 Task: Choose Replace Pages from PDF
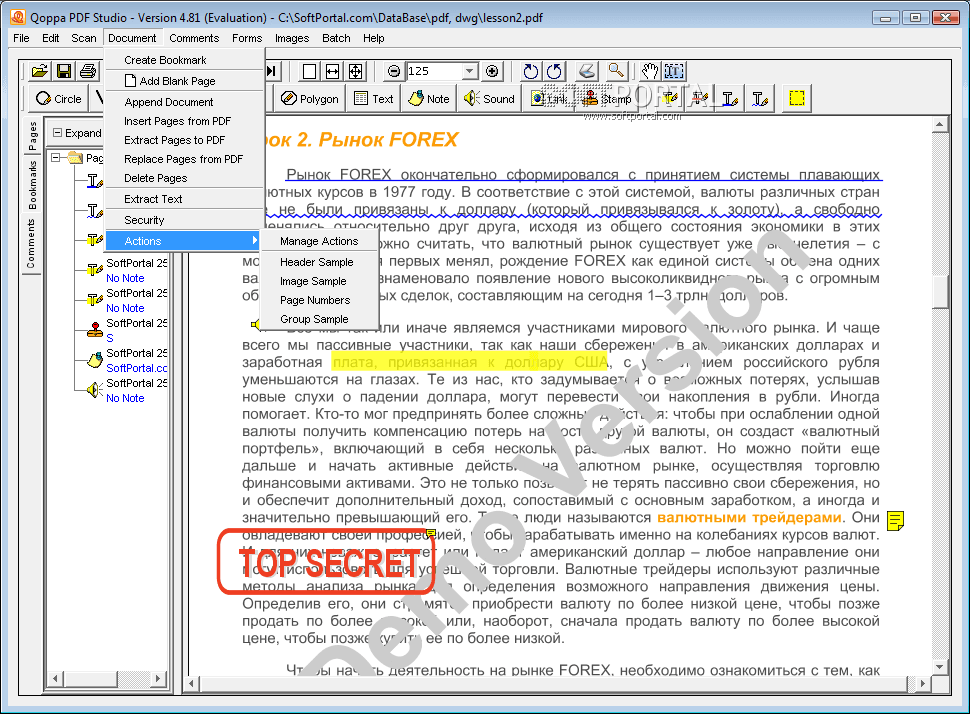tap(185, 159)
